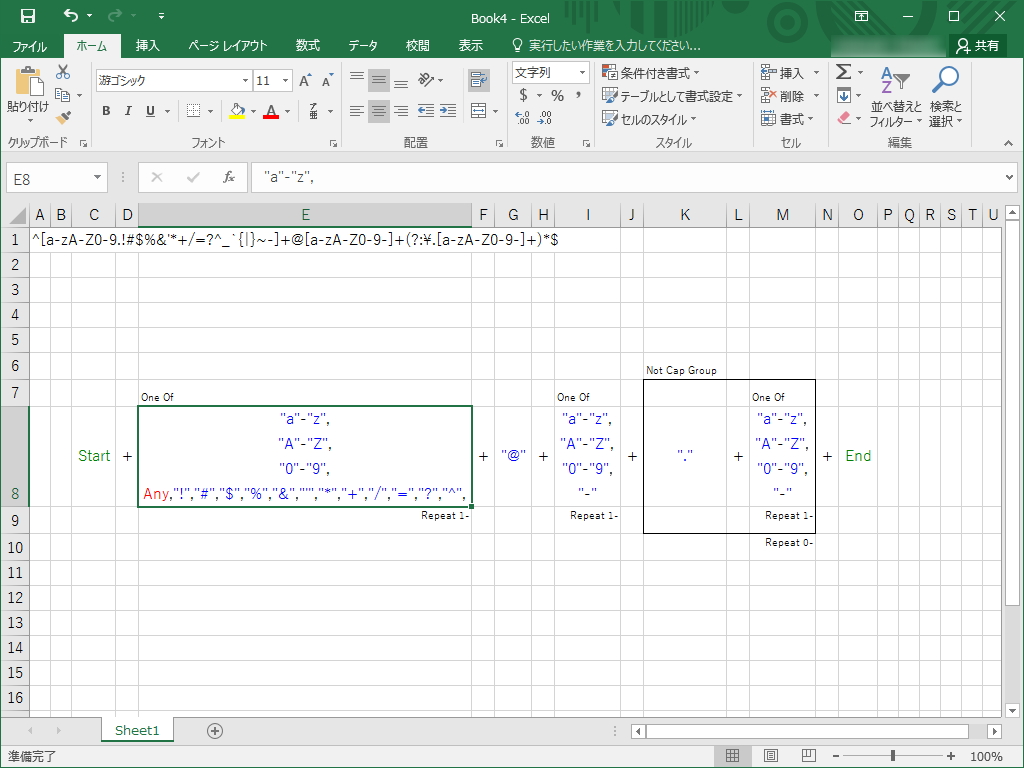Open Conditional Formatting menu
The width and height of the screenshot is (1024, 768).
[x=650, y=72]
